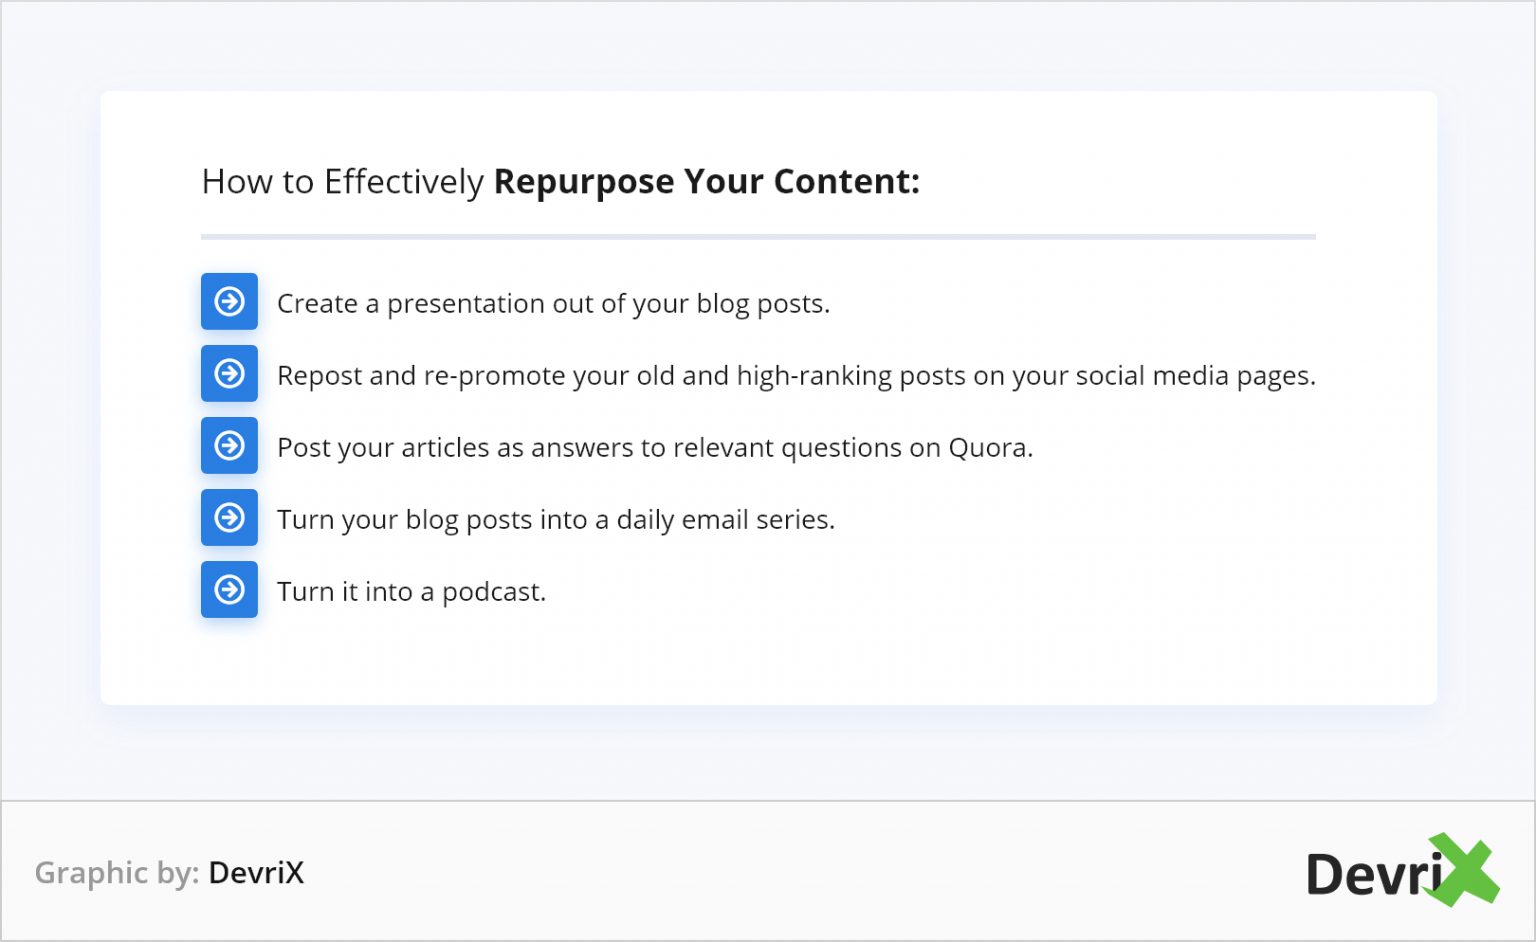Select the text "Create a presentation out of your blog posts"
This screenshot has width=1536, height=942.
pyautogui.click(x=553, y=303)
